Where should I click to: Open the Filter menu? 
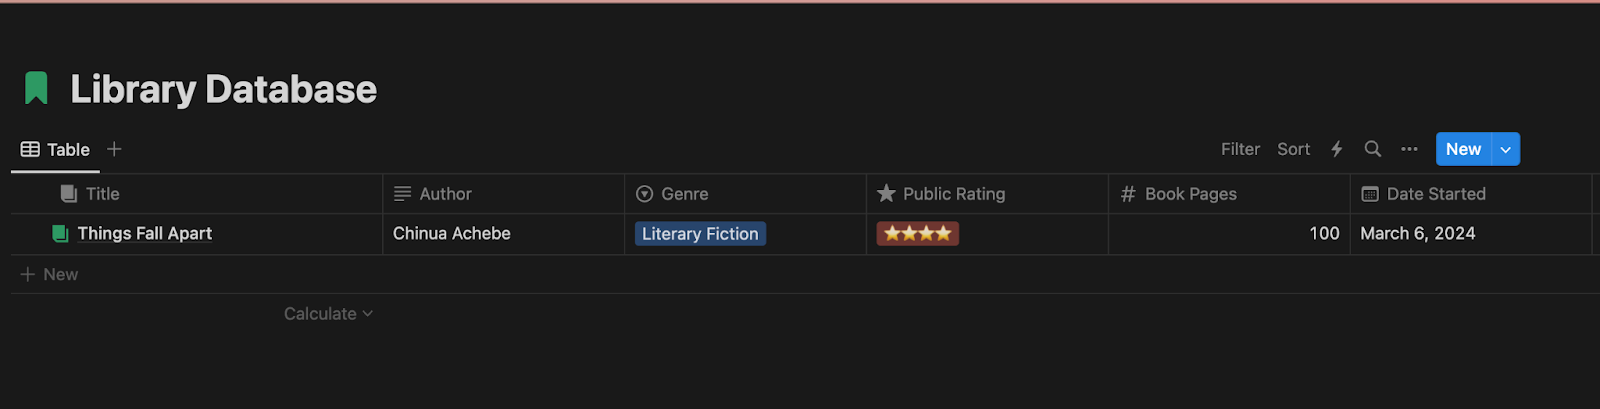[1240, 149]
